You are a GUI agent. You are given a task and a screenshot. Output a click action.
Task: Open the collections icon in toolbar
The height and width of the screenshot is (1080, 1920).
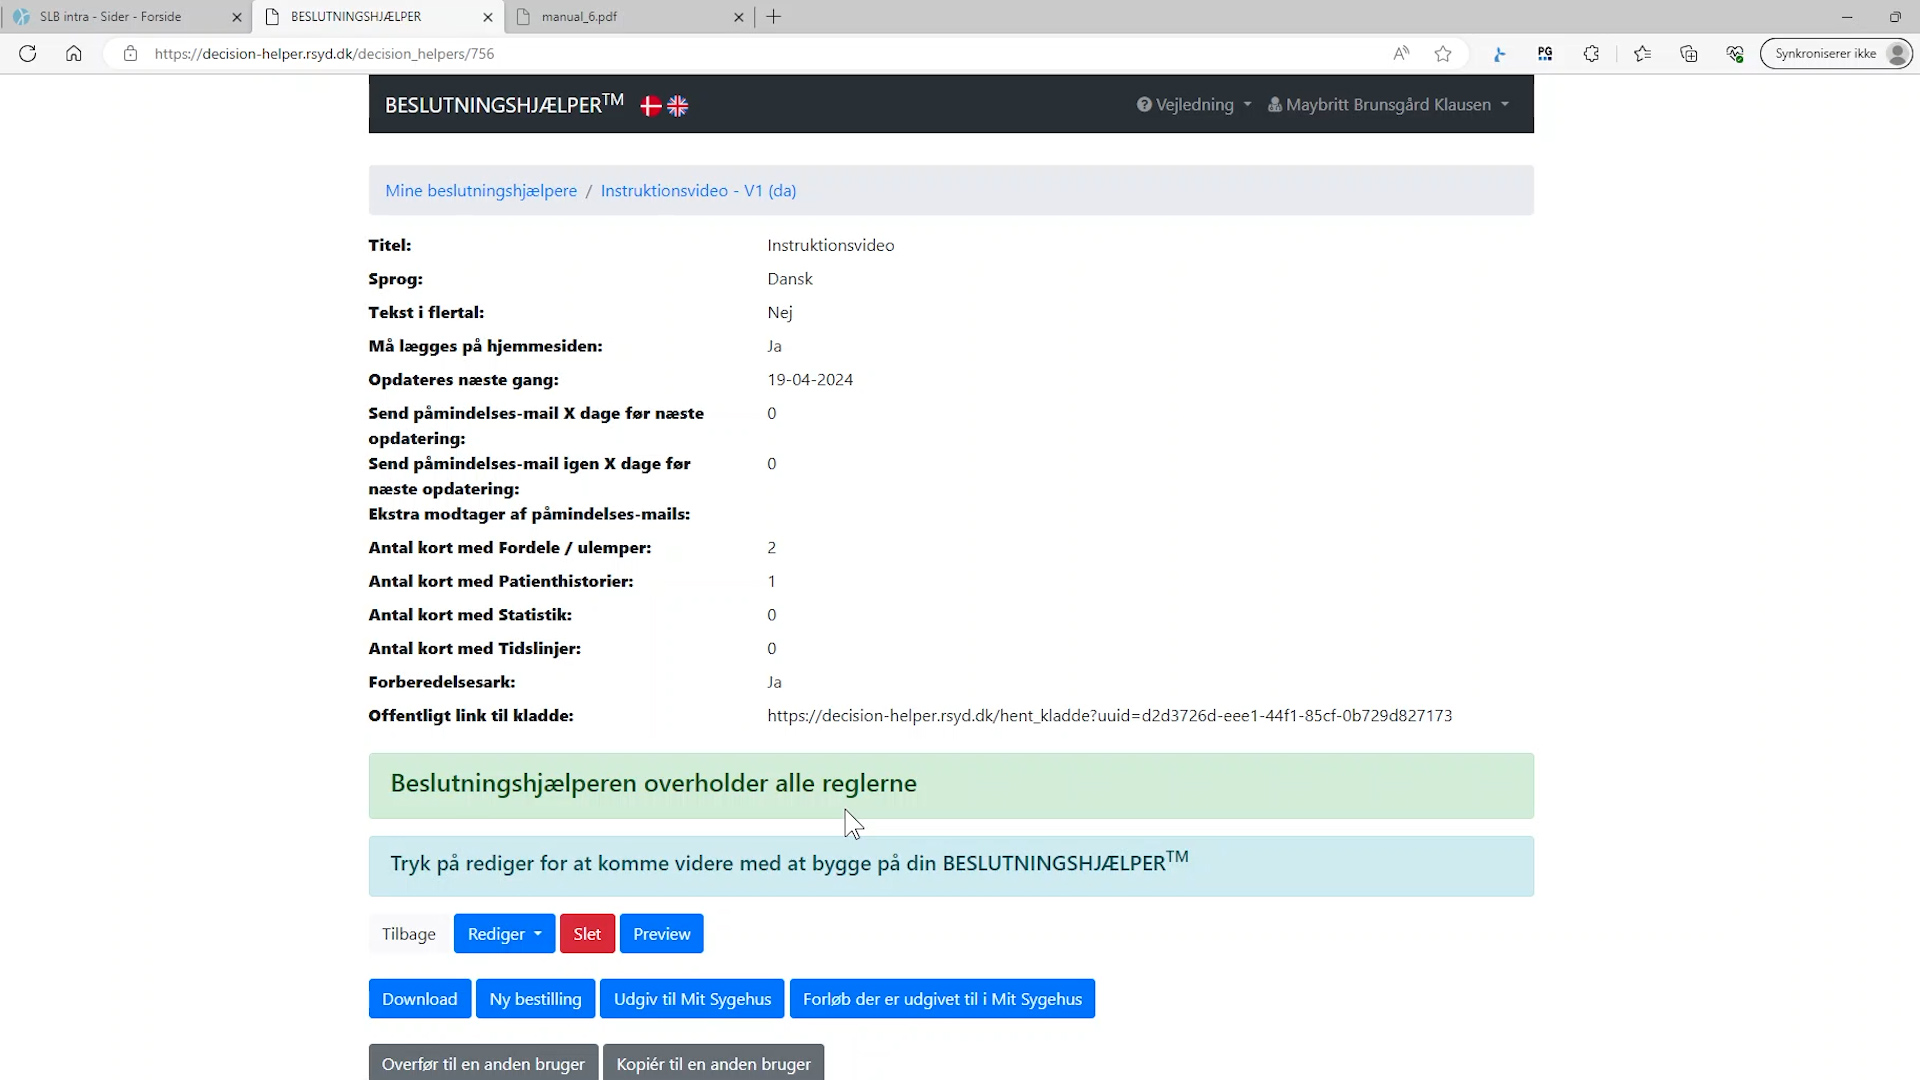[x=1689, y=54]
